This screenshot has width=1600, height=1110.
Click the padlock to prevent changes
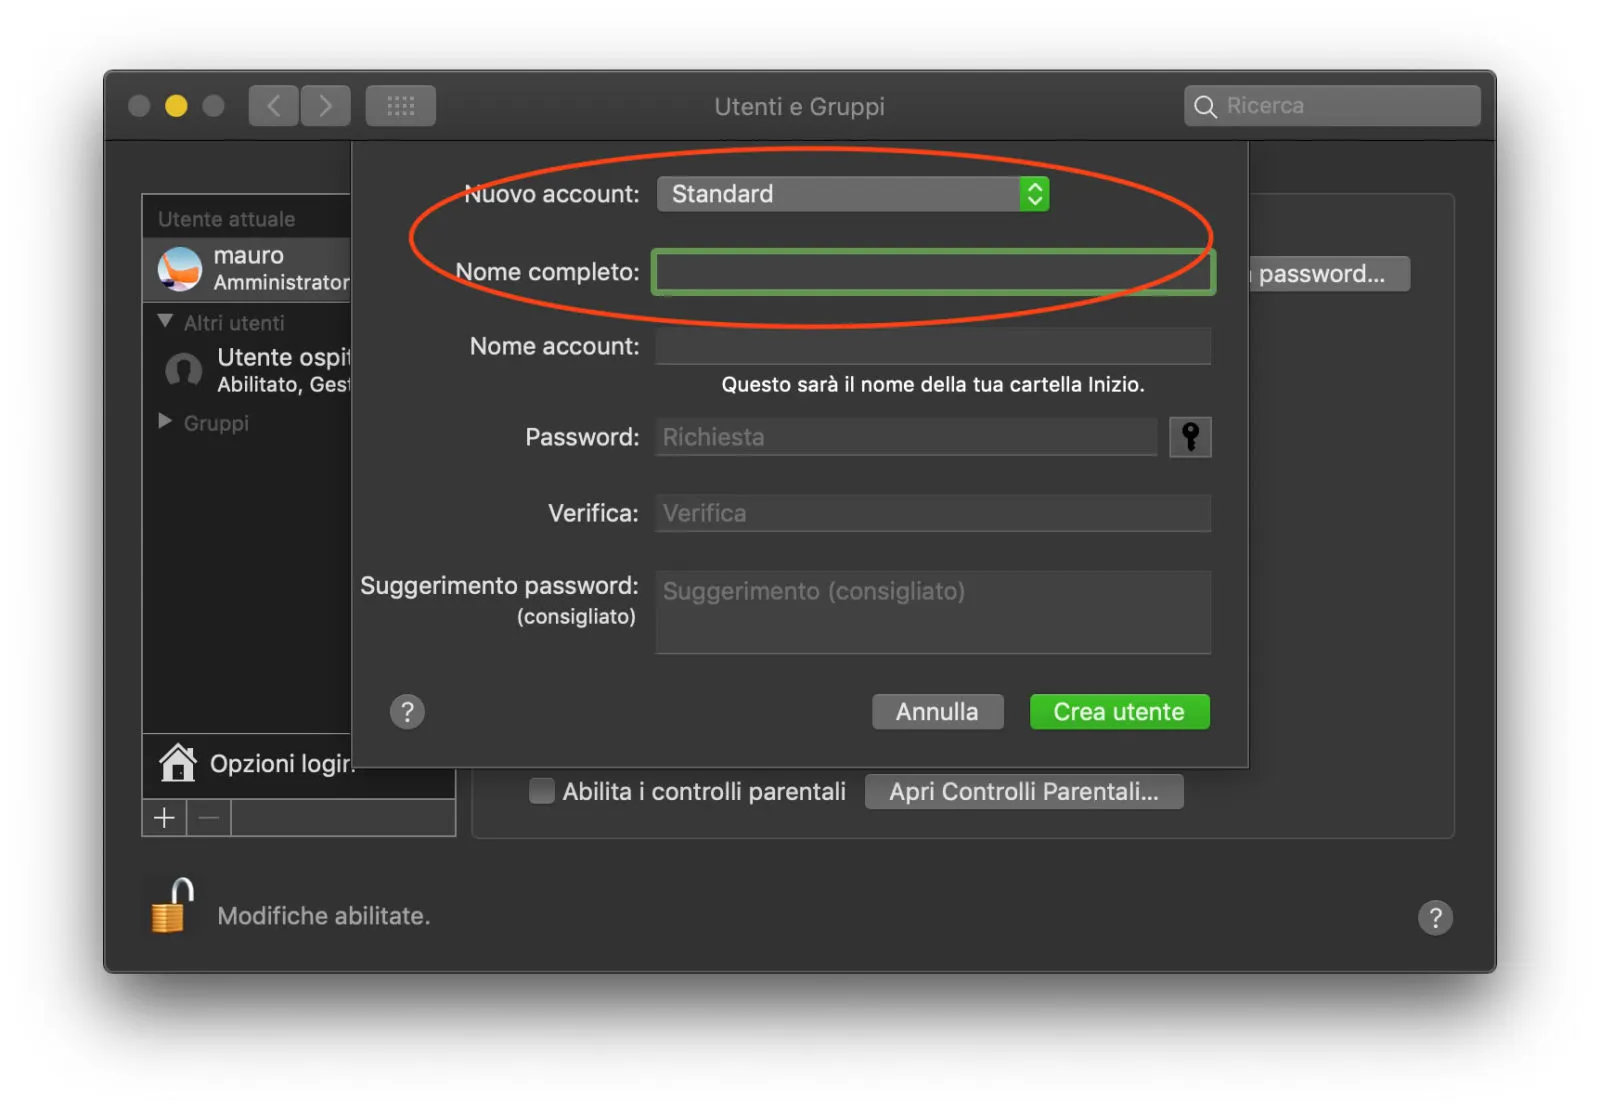[172, 905]
